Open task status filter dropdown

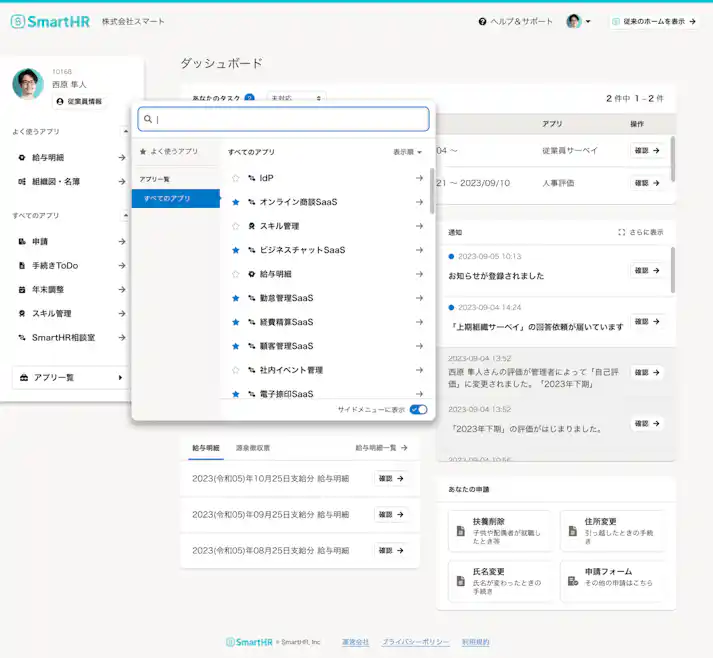(x=296, y=98)
